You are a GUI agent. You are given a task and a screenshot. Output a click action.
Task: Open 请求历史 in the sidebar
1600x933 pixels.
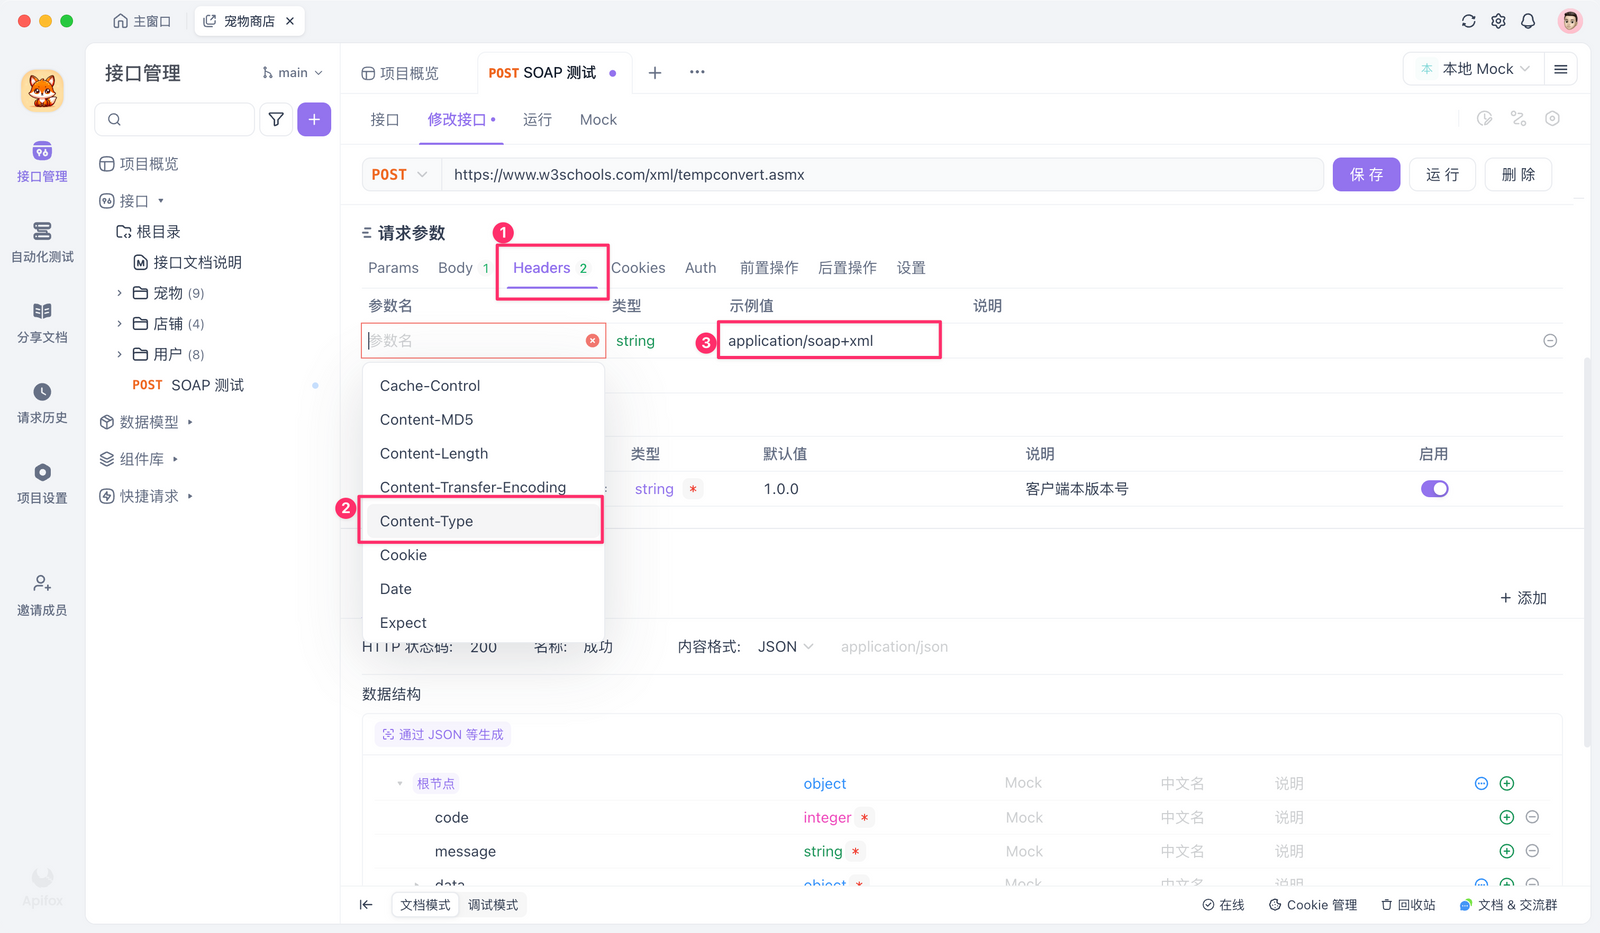click(x=42, y=403)
